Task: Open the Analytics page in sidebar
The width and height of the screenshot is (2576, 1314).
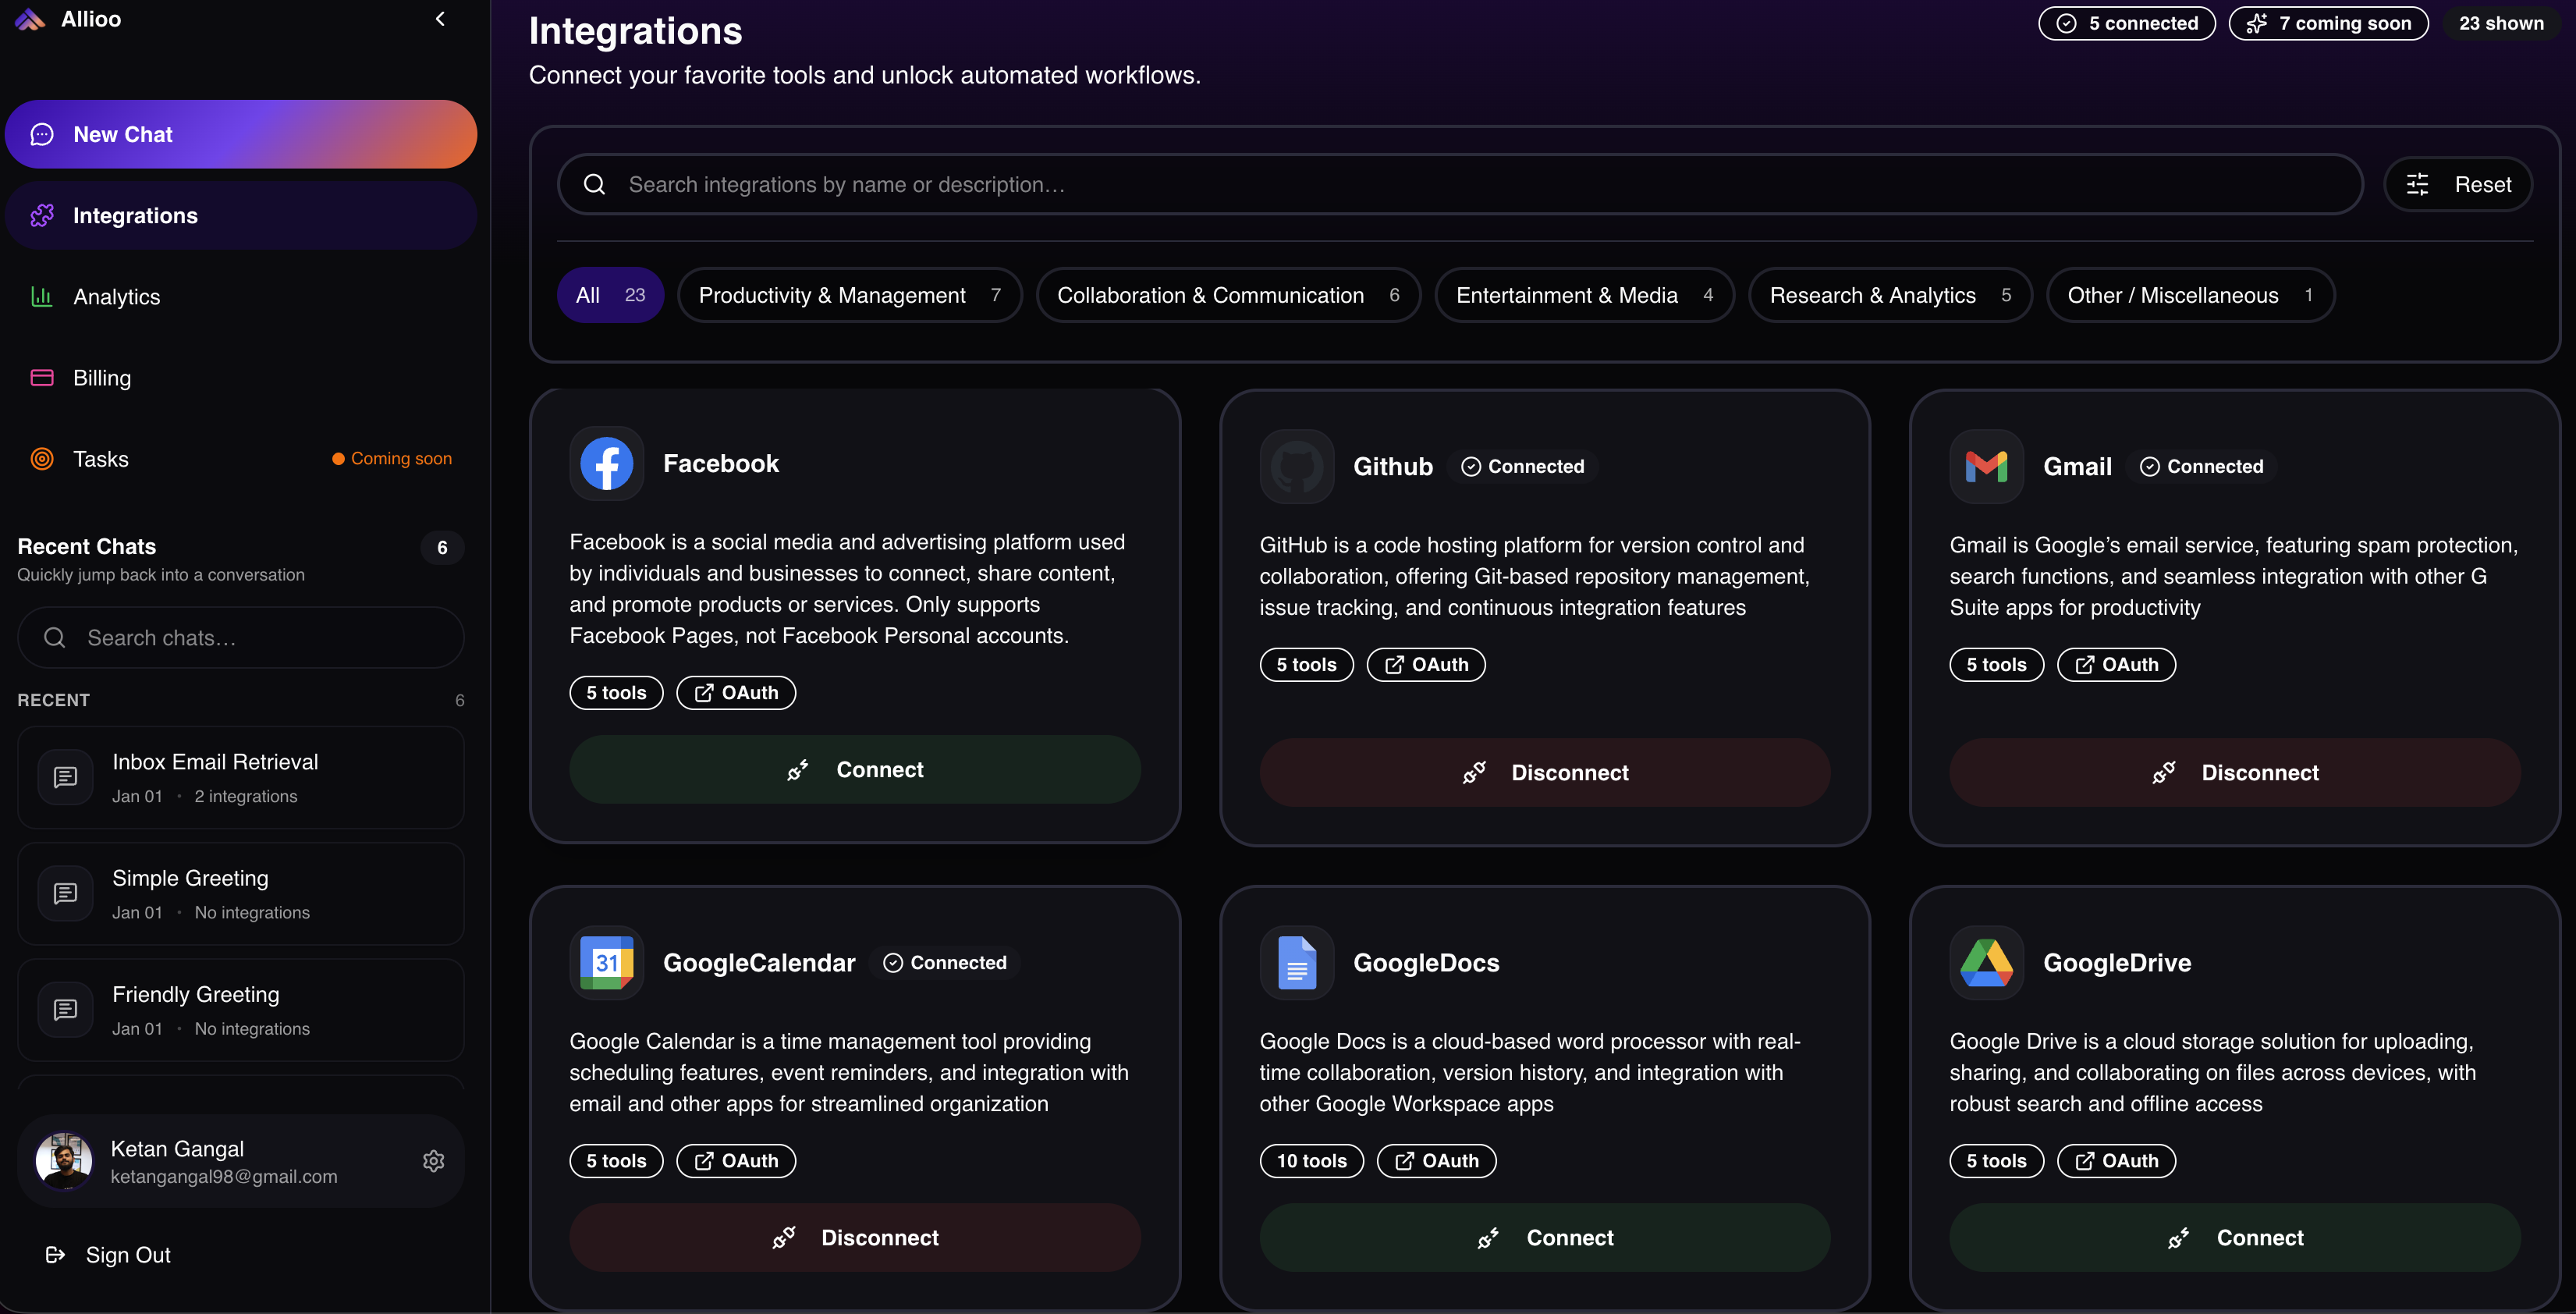Action: coord(116,297)
